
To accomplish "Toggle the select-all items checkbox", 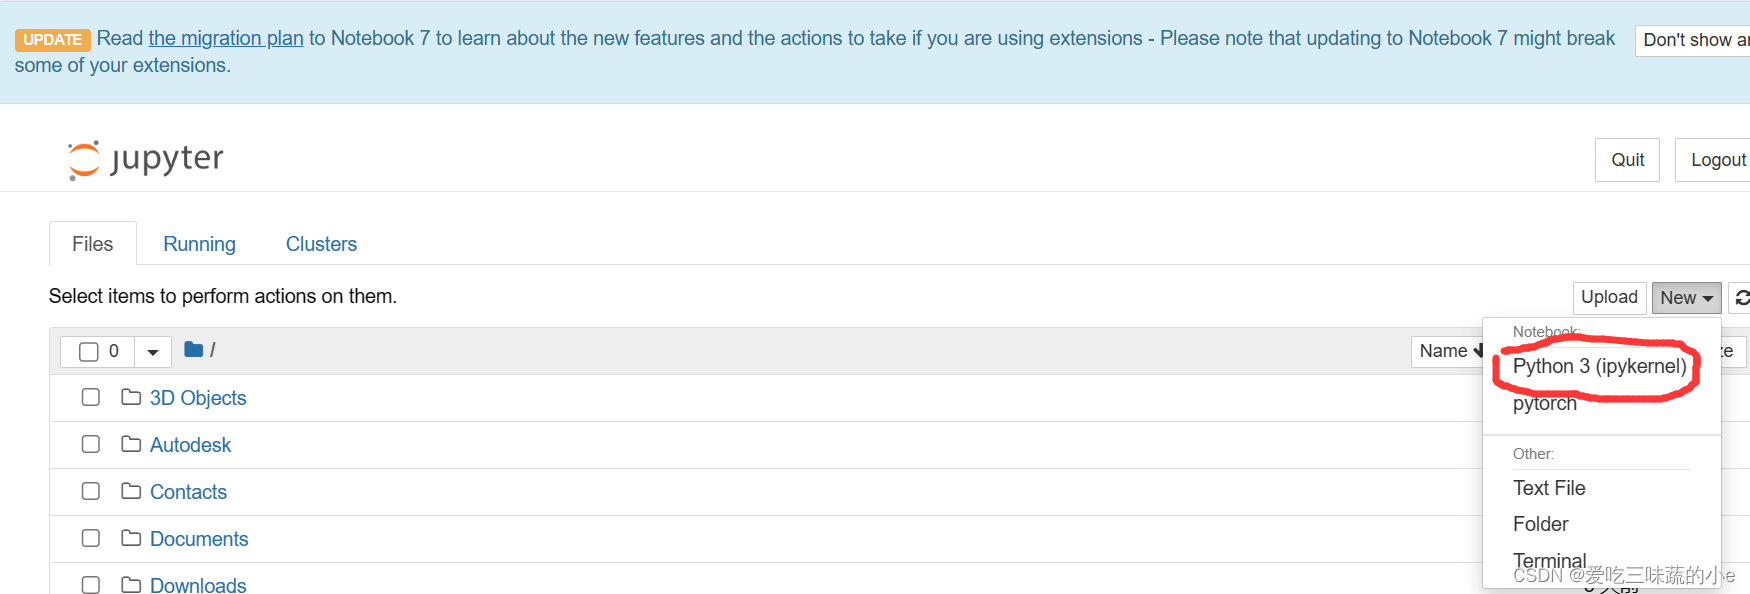I will 89,352.
